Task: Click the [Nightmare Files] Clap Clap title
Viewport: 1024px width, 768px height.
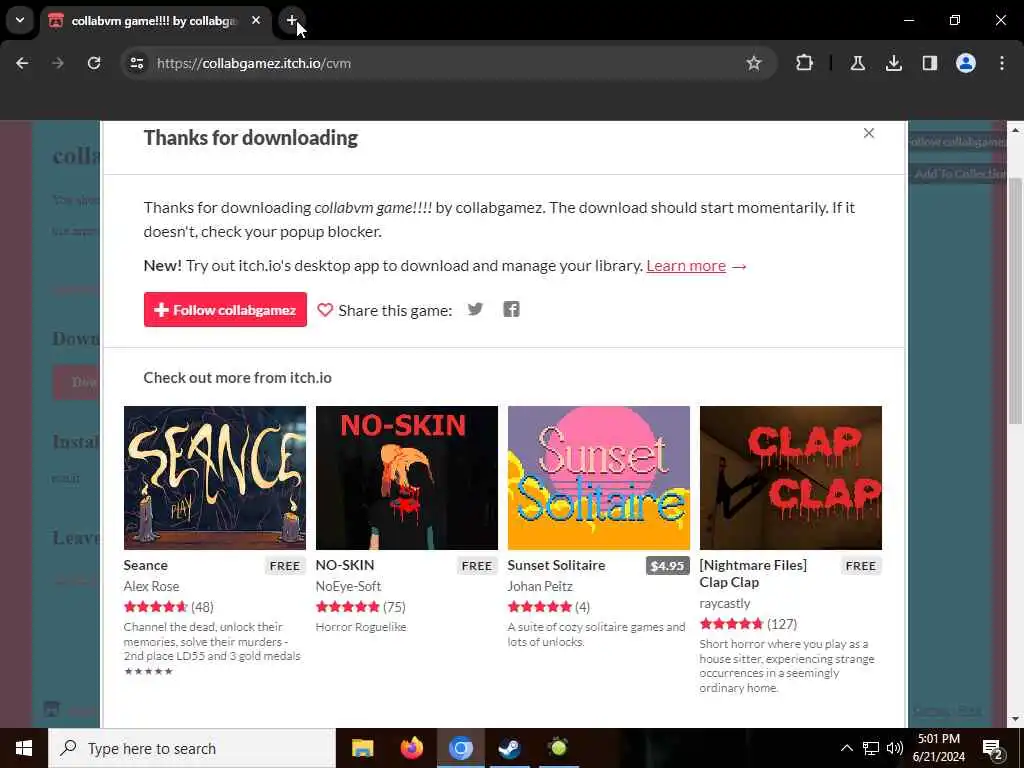Action: click(x=753, y=573)
